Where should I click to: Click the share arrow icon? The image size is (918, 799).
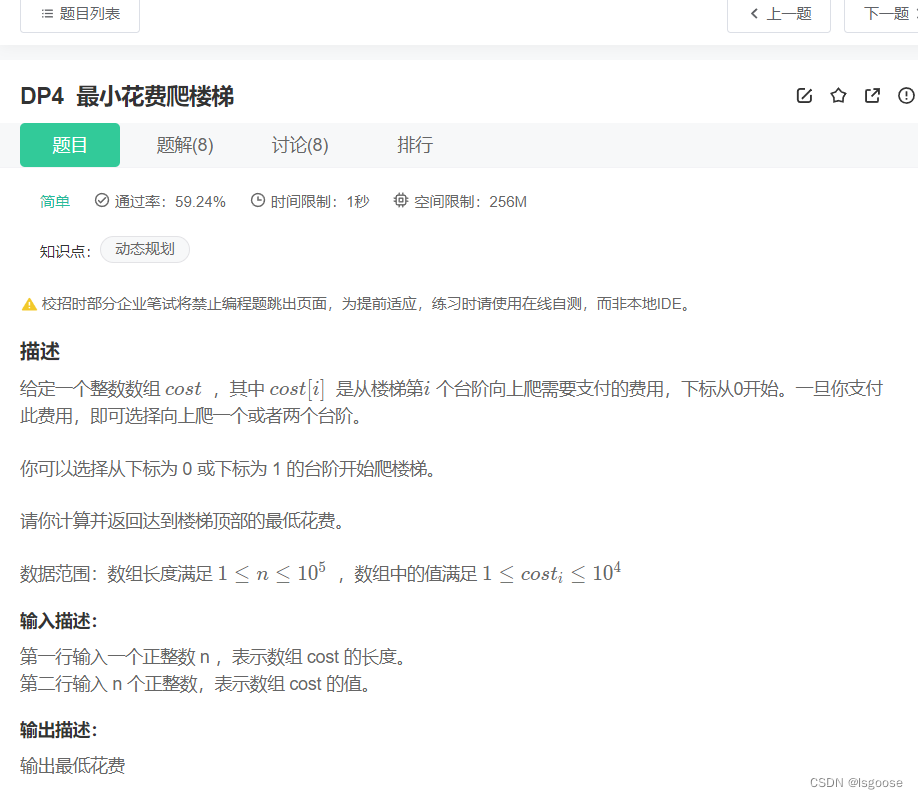(872, 96)
